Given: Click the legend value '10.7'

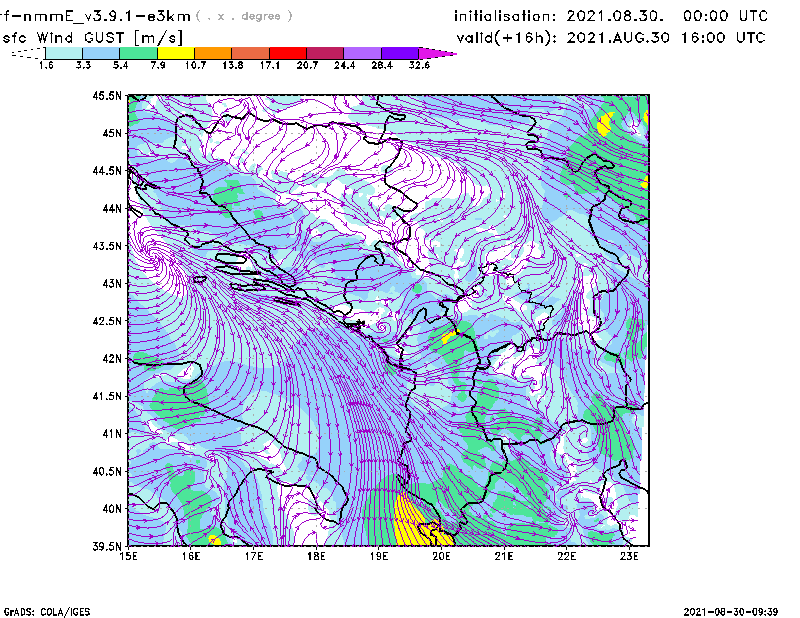Looking at the screenshot, I should (x=195, y=65).
